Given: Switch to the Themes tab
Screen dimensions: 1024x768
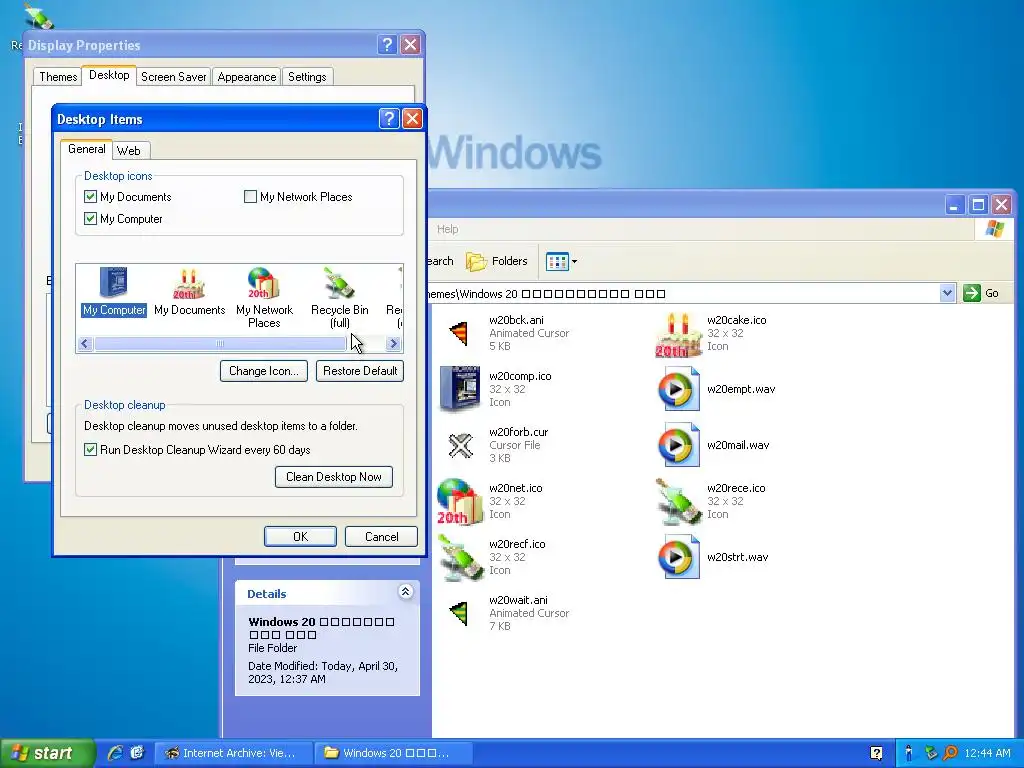Looking at the screenshot, I should tap(57, 76).
